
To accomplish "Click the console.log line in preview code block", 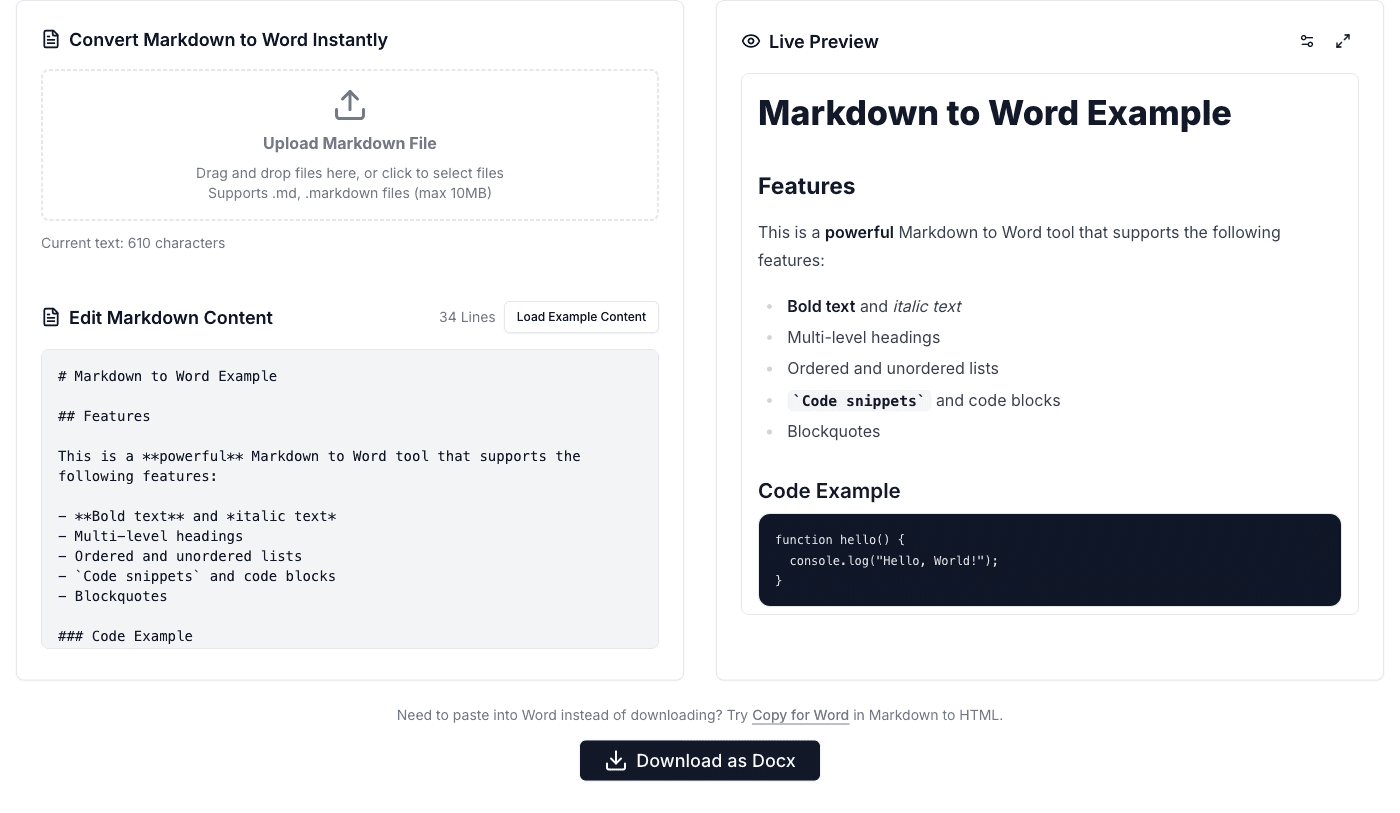I will point(894,561).
